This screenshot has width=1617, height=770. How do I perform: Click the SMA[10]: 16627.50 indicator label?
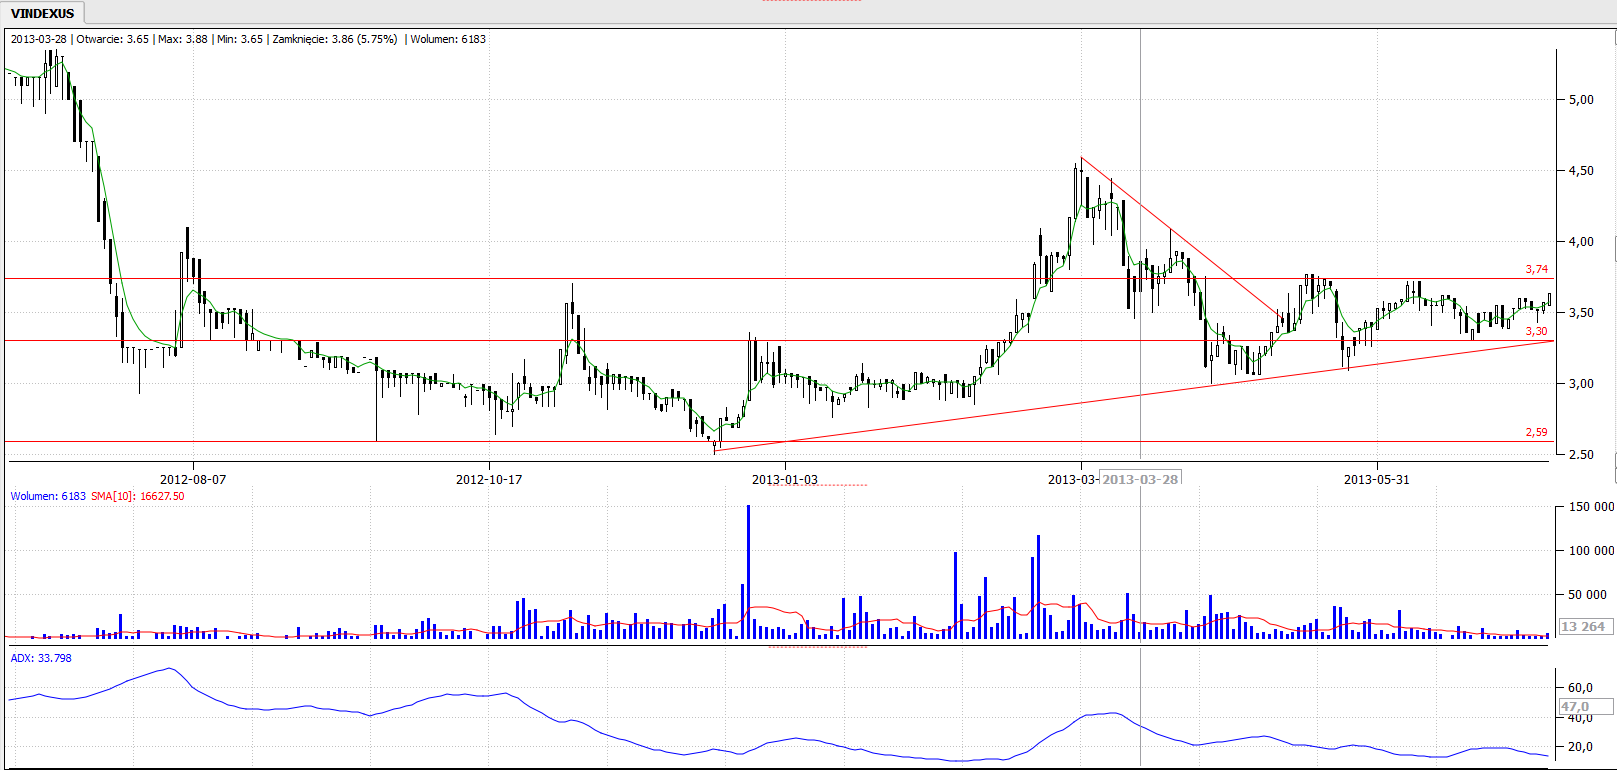pyautogui.click(x=138, y=496)
